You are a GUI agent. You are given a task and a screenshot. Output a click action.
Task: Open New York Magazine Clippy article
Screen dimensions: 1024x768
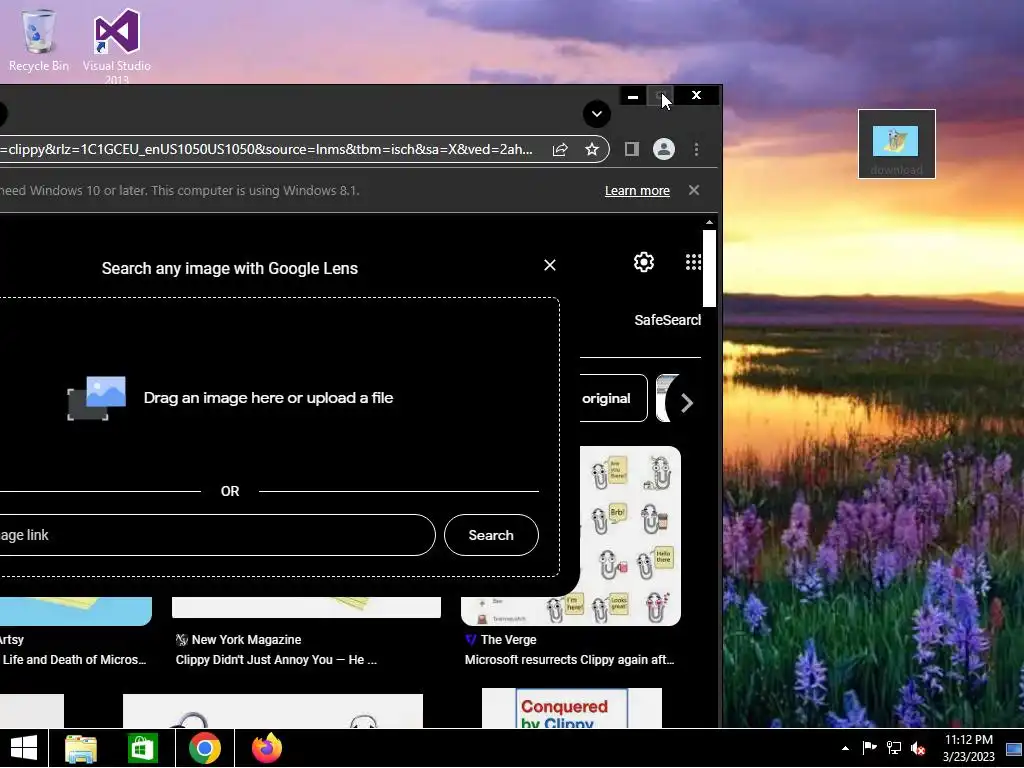[x=276, y=660]
